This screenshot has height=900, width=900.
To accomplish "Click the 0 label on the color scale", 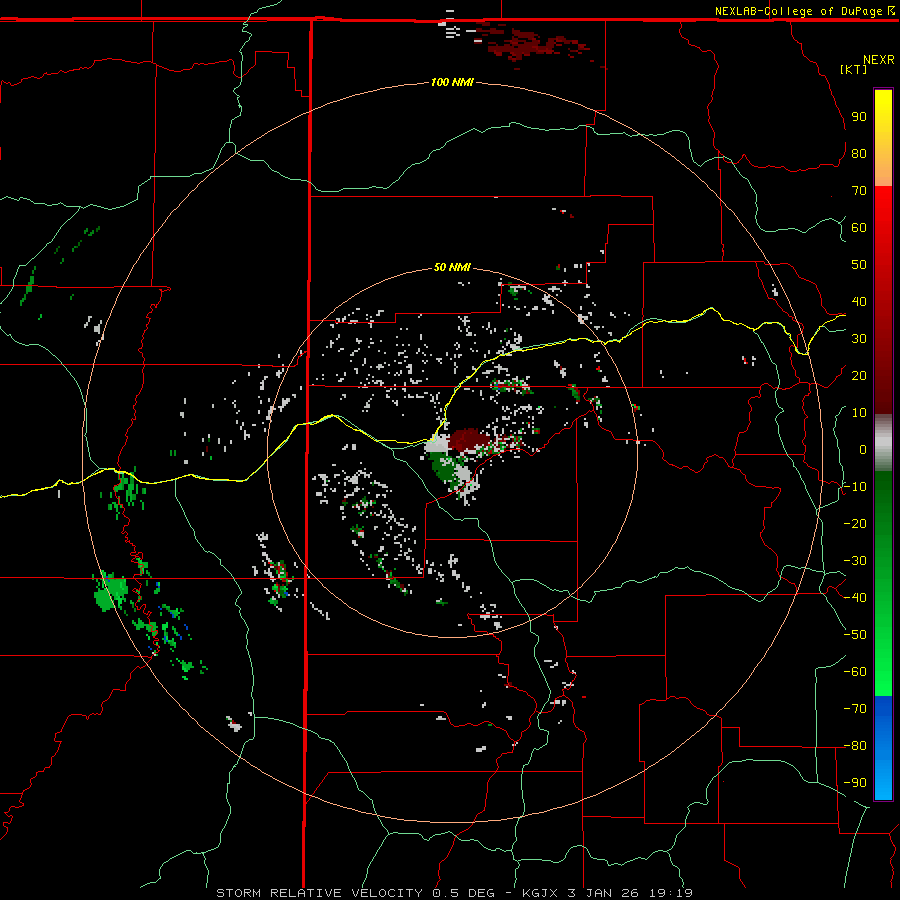I will (x=863, y=450).
